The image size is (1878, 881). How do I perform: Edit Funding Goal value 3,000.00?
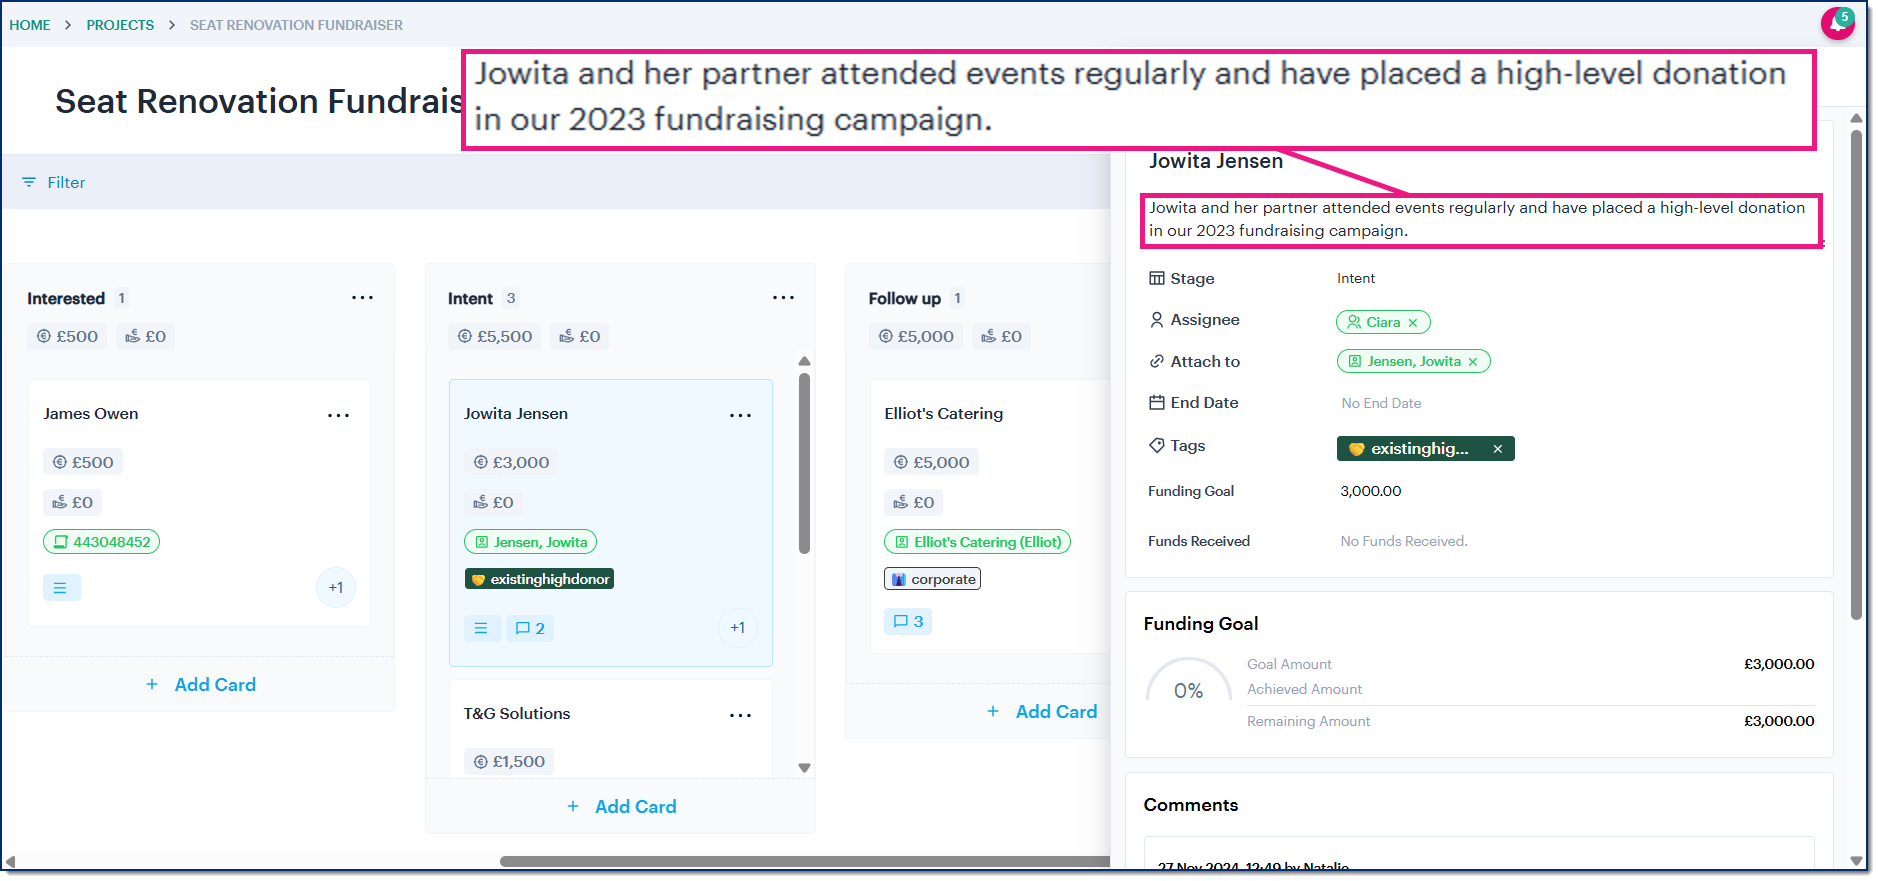(1371, 491)
